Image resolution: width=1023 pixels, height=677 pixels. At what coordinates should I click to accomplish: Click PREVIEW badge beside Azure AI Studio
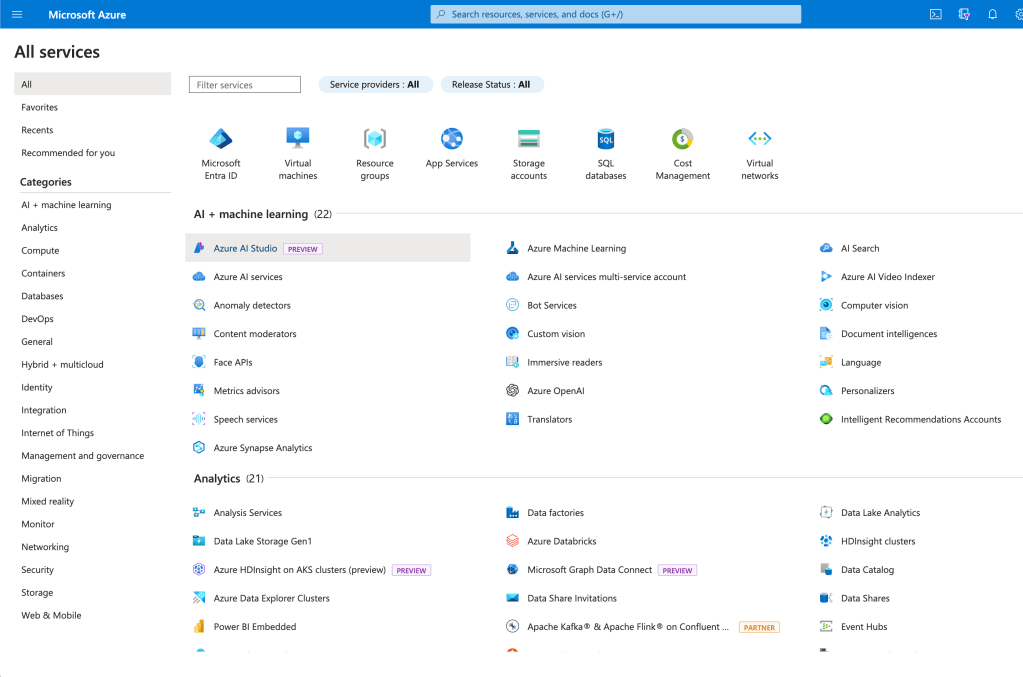[303, 249]
